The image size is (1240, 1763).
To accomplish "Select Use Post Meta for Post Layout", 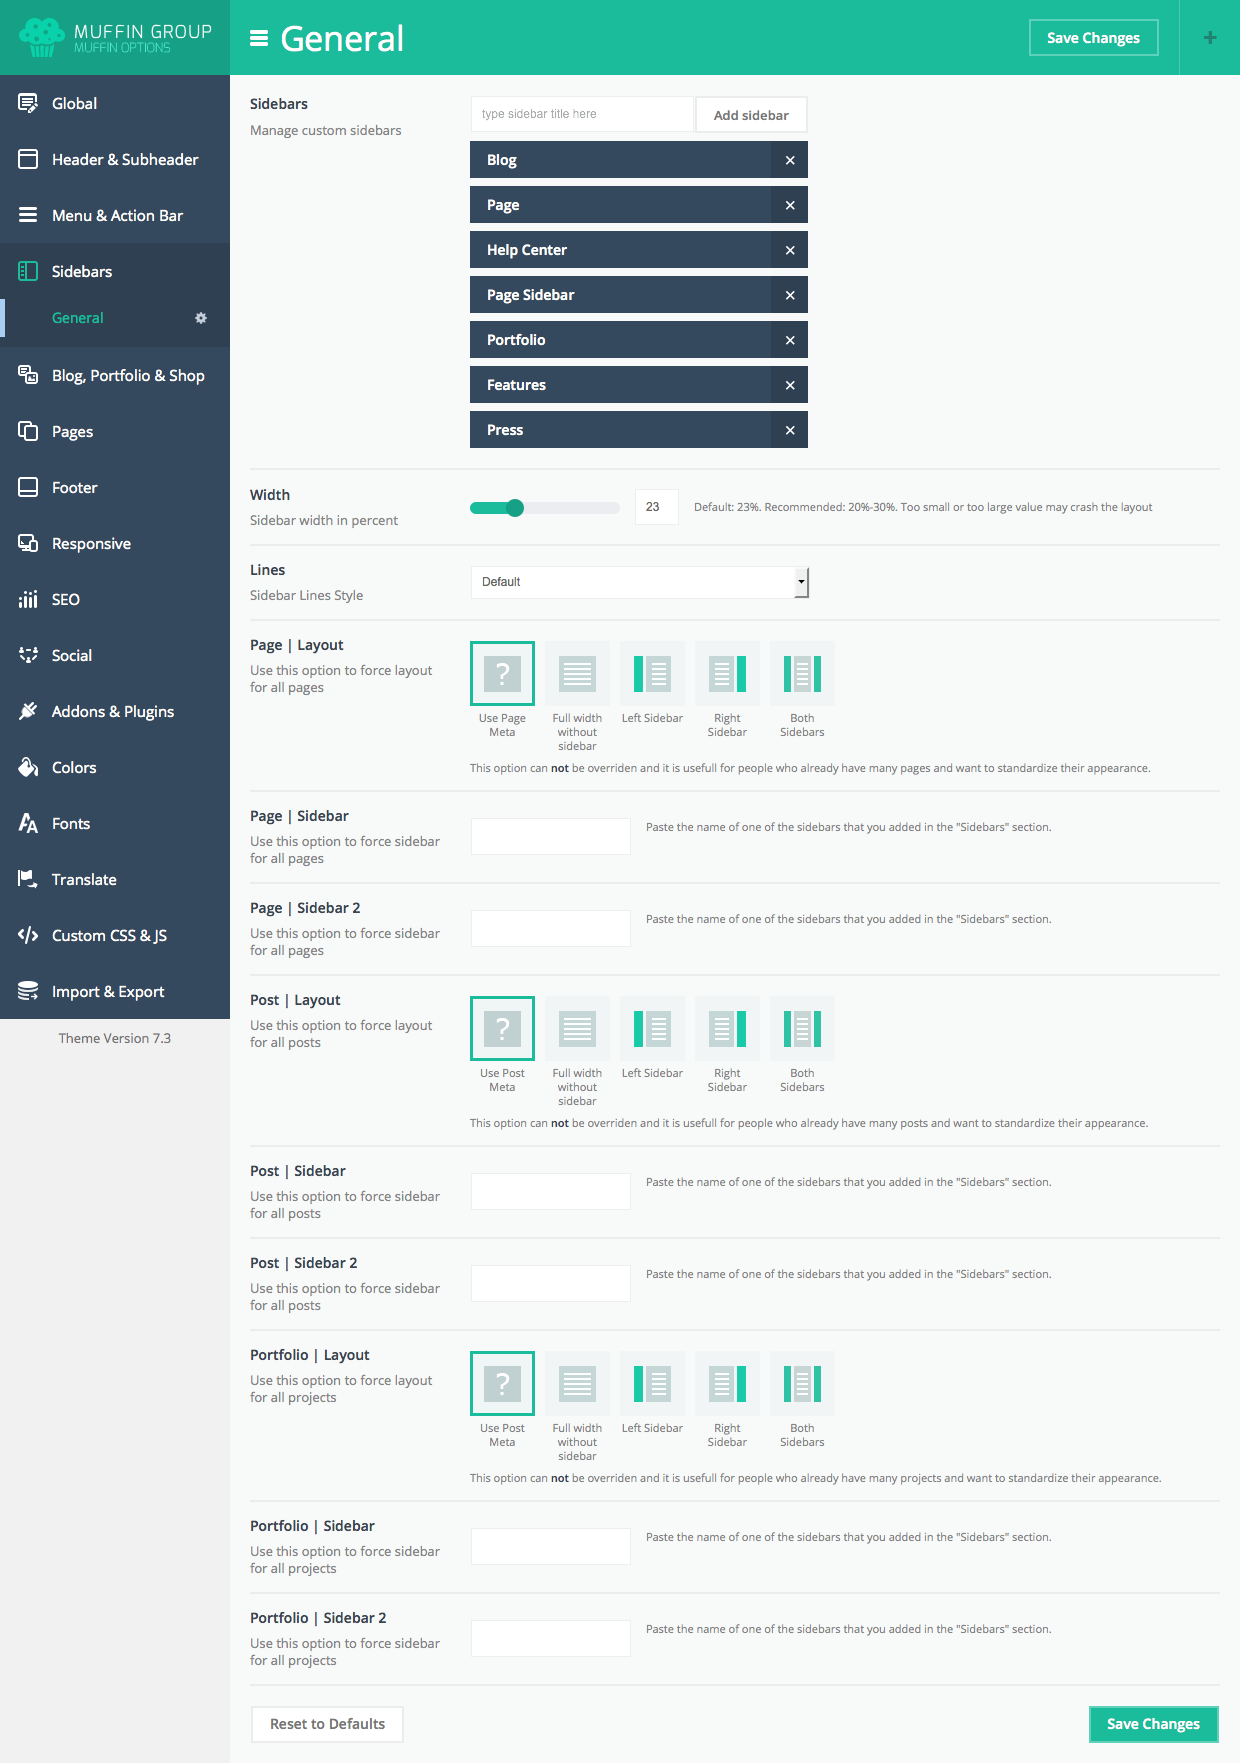I will click(x=502, y=1029).
